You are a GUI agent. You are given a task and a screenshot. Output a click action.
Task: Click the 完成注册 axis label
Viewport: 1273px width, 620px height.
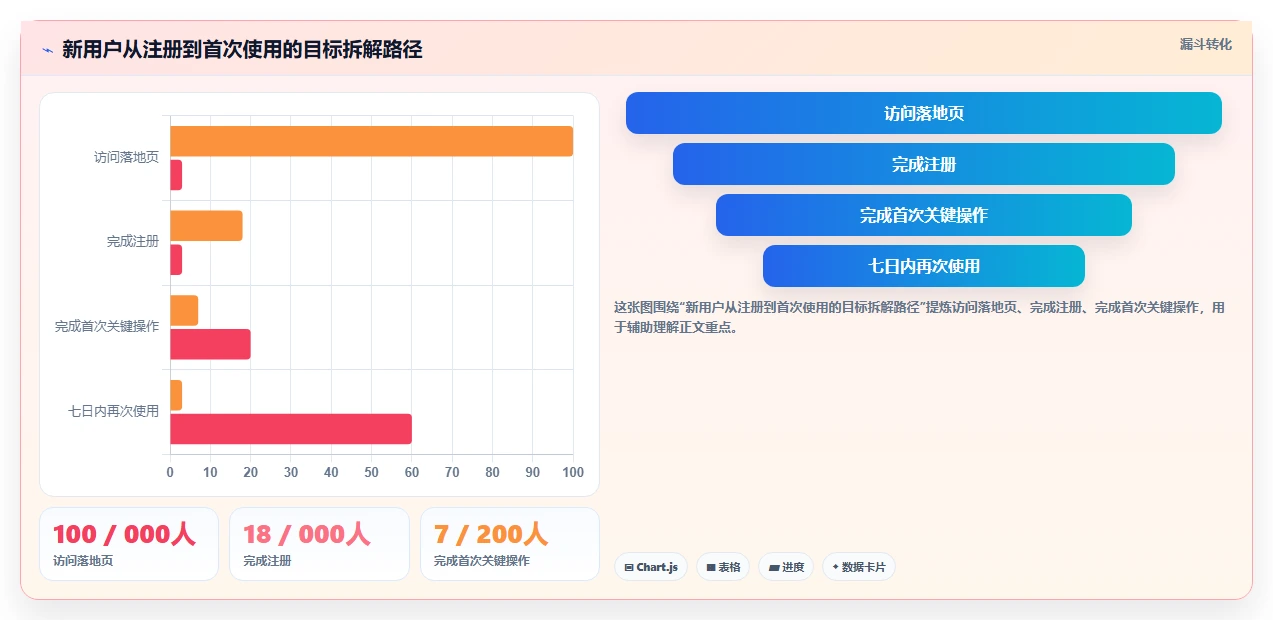pyautogui.click(x=133, y=242)
